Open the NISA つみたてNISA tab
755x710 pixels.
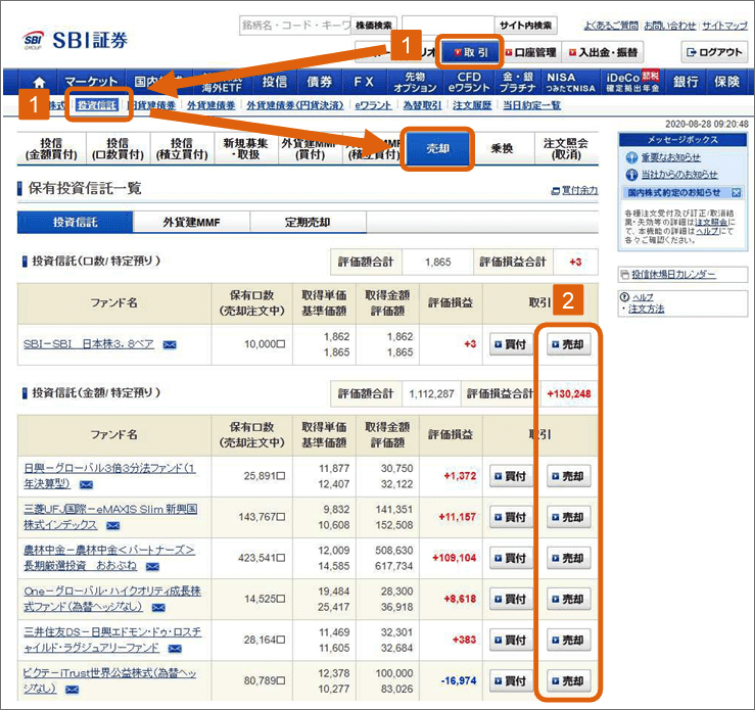pos(570,81)
